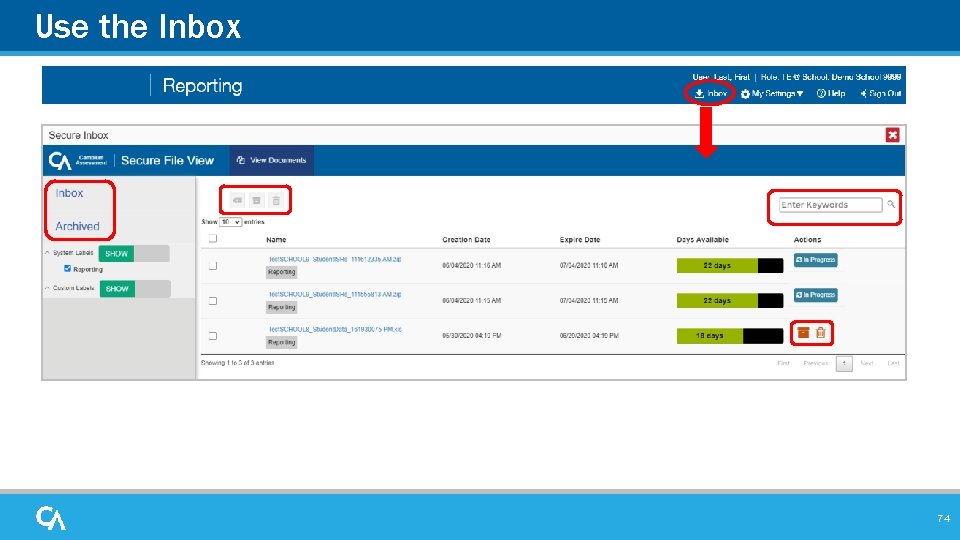Go to the Next results page
960x540 pixels.
tap(867, 363)
